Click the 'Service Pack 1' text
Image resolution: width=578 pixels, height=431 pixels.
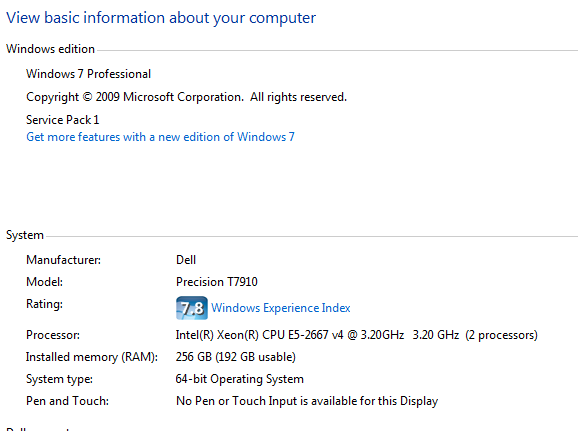click(63, 120)
